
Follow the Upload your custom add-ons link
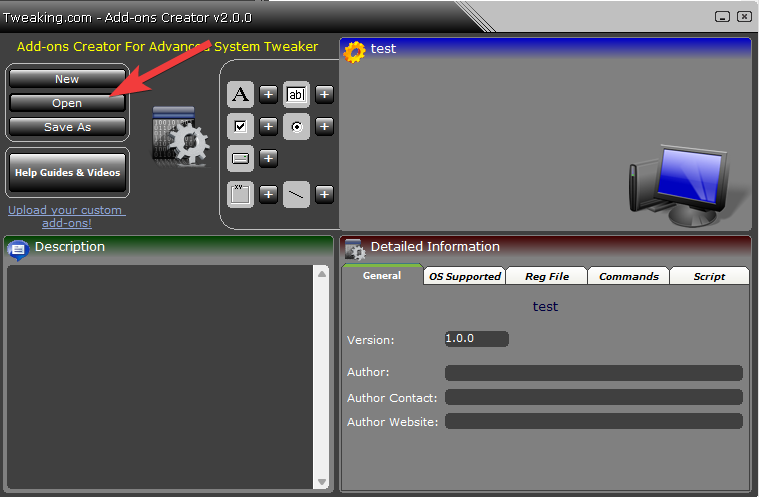pos(66,216)
